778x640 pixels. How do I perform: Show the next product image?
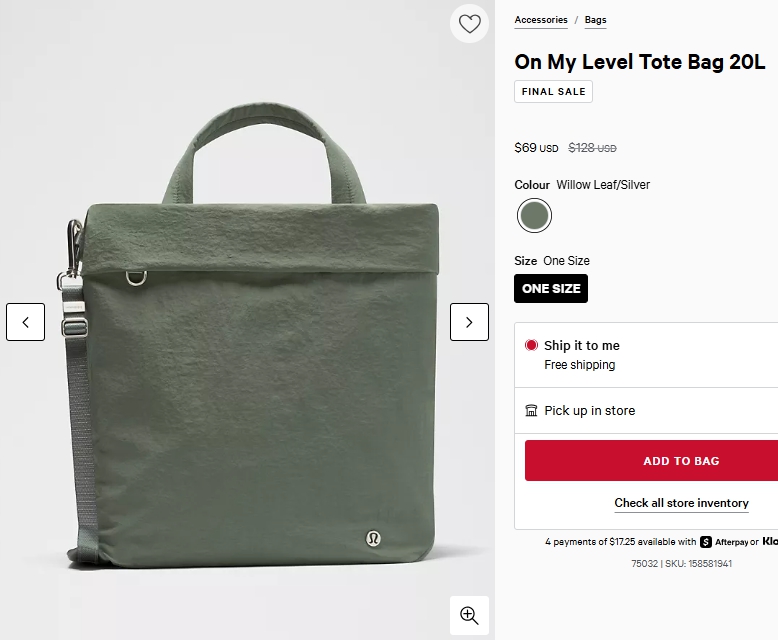[x=469, y=322]
